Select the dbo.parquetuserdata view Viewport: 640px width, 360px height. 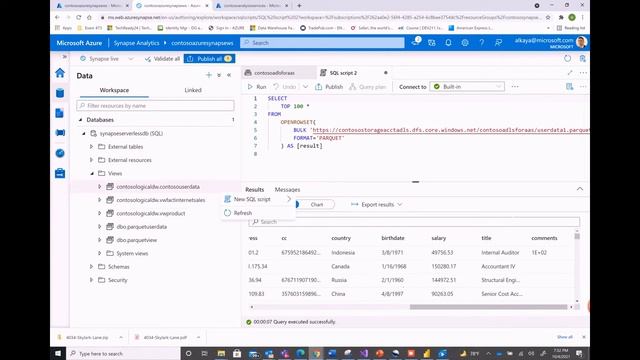click(142, 227)
